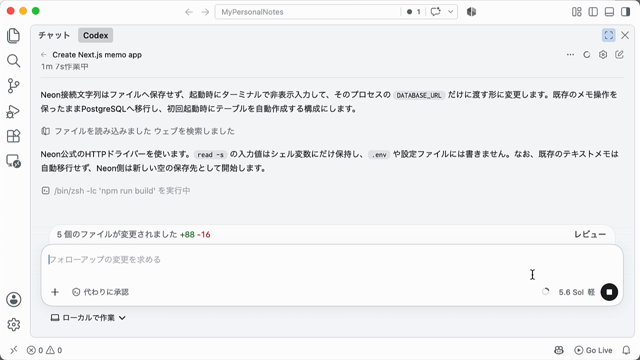Switch to the チャット tab
The image size is (640, 360).
(54, 36)
